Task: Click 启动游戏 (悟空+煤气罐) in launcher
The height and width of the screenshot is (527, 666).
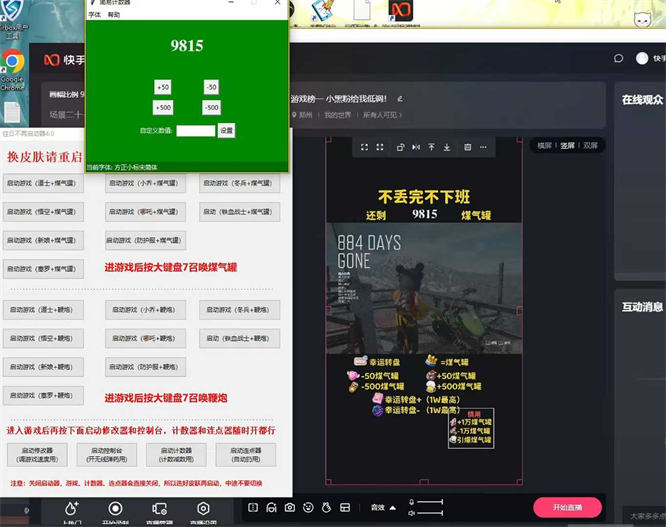Action: pos(43,212)
